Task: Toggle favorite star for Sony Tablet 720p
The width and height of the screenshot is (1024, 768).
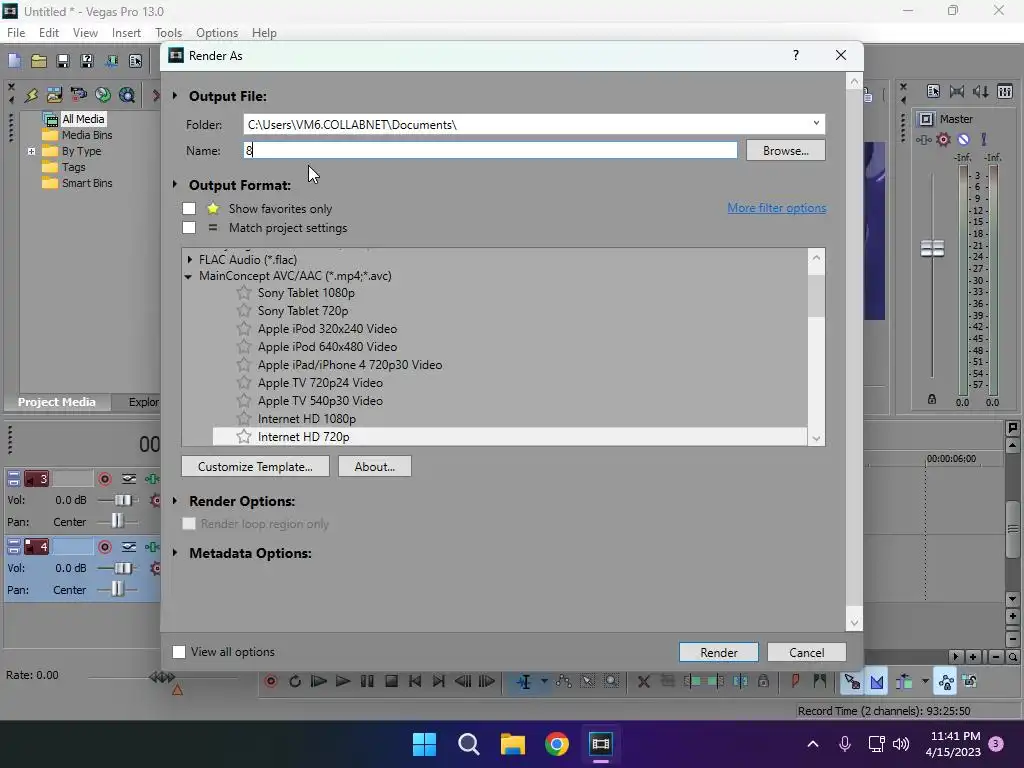Action: pyautogui.click(x=244, y=311)
